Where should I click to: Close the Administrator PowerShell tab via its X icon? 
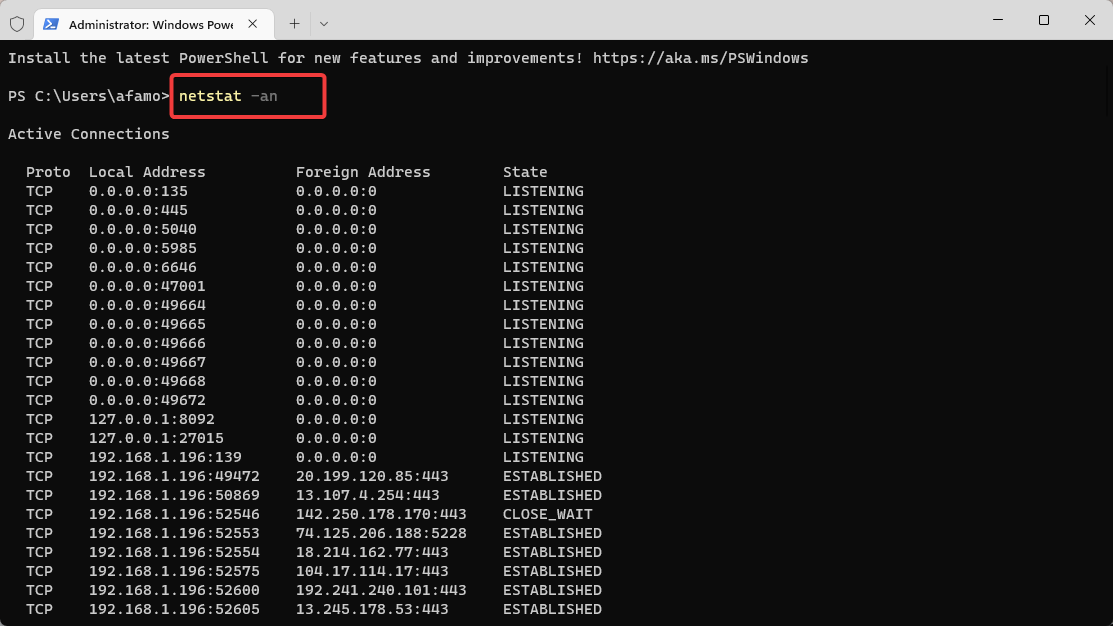(253, 23)
